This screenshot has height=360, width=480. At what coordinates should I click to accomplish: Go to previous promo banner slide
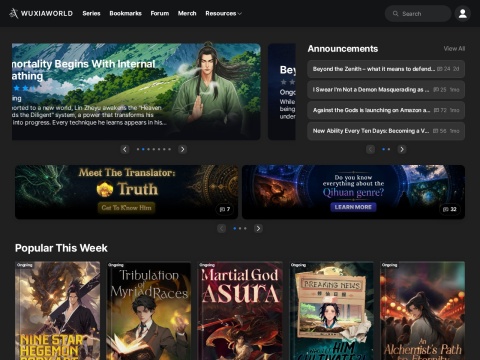coord(221,228)
